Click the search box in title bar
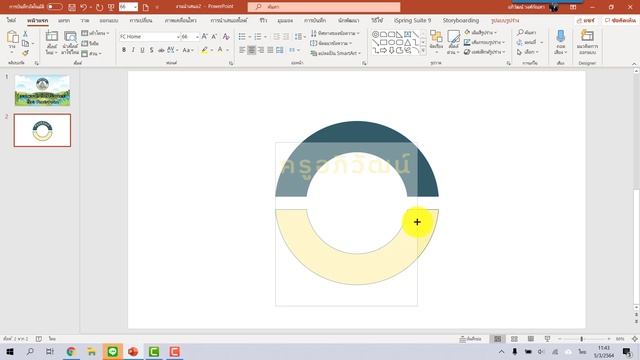Screen dimensions: 640x360 [x=324, y=7]
